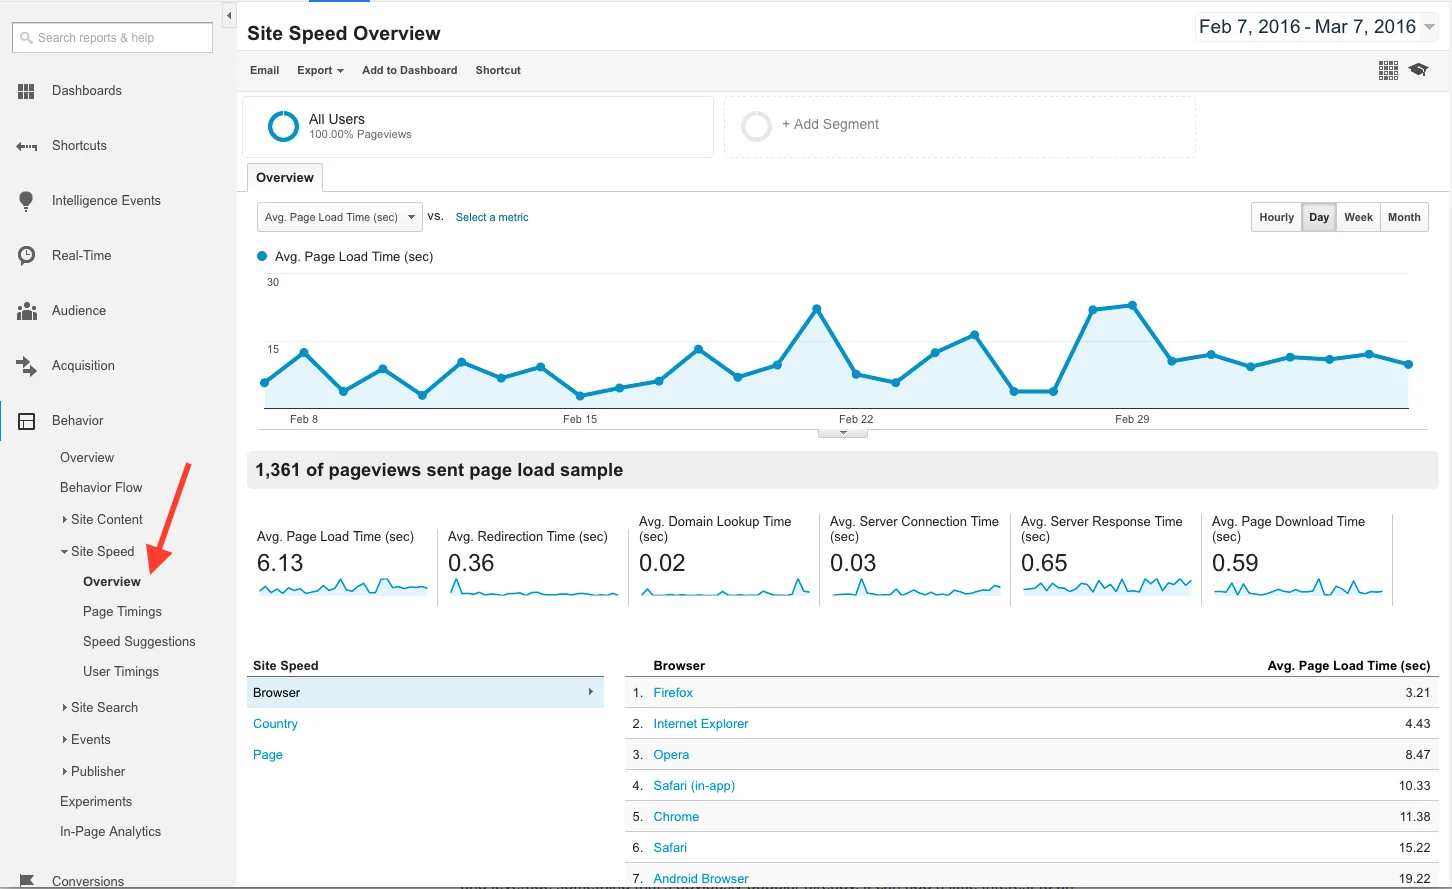The height and width of the screenshot is (889, 1452).
Task: Switch chart granularity to Week
Action: pyautogui.click(x=1358, y=217)
